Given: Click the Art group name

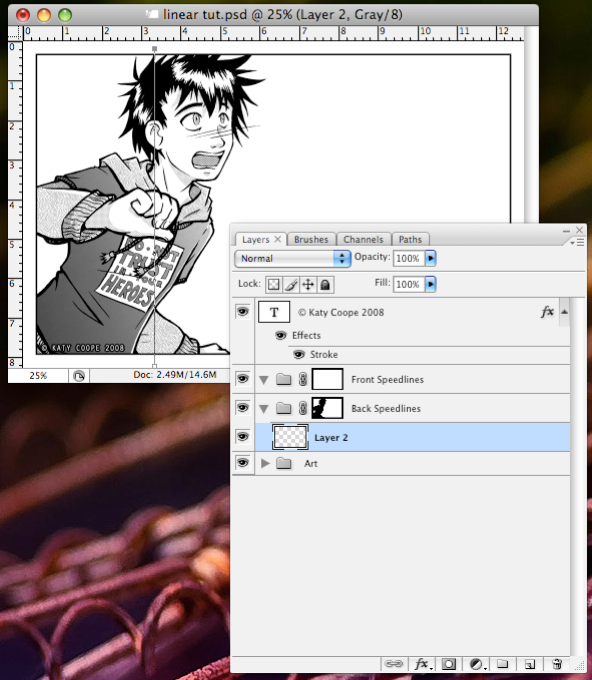Looking at the screenshot, I should [x=311, y=464].
